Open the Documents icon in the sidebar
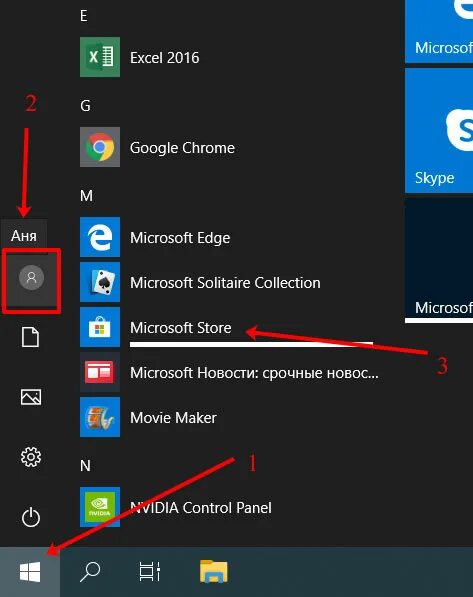The image size is (473, 597). 30,337
